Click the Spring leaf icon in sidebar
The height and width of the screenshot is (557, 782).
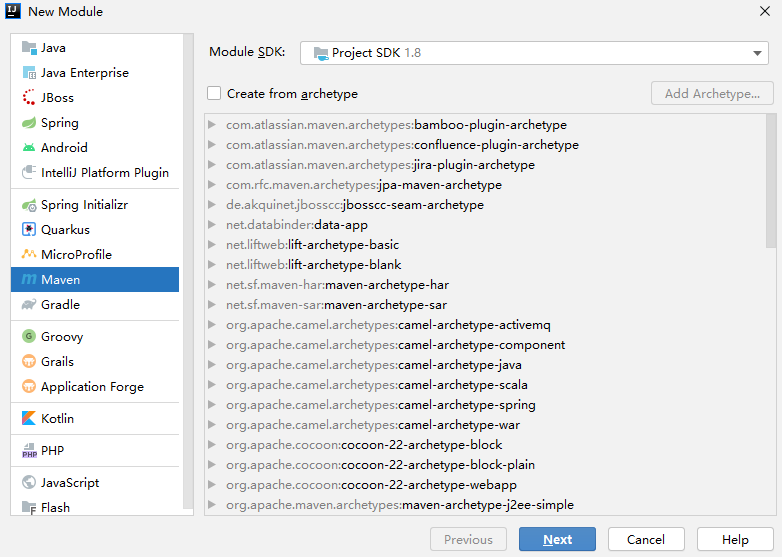(29, 123)
